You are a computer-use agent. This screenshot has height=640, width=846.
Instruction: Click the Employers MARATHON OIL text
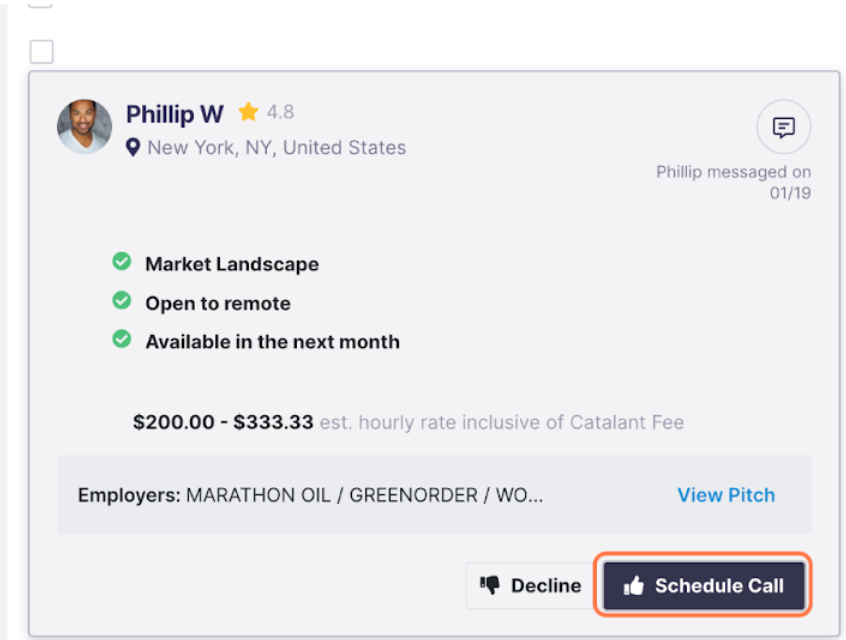[x=310, y=495]
